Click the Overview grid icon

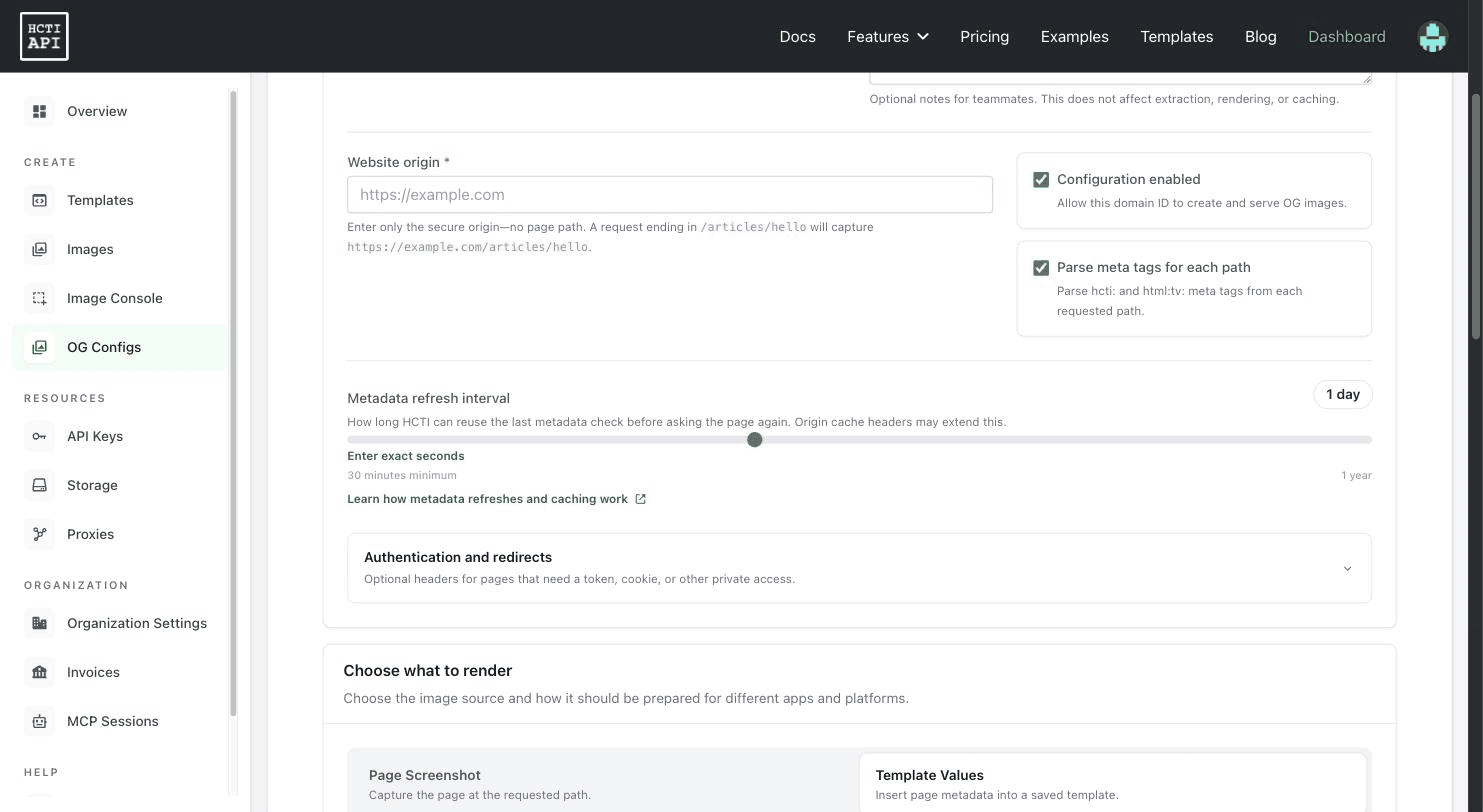40,111
